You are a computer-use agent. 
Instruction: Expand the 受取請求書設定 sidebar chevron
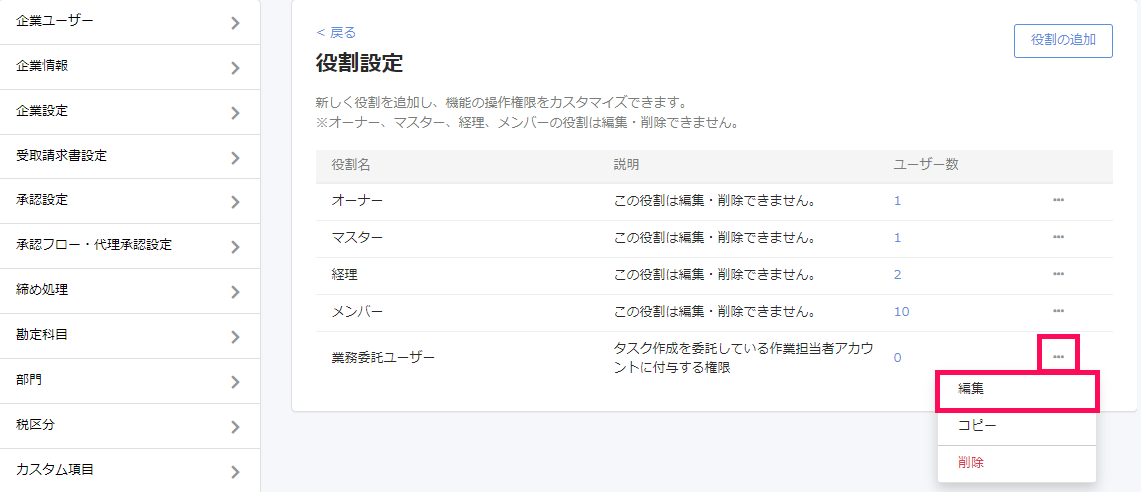click(234, 158)
